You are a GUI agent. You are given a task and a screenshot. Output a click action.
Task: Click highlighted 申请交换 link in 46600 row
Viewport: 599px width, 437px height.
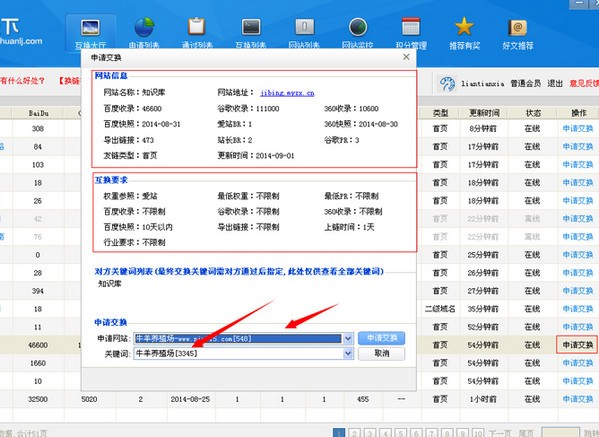(578, 345)
